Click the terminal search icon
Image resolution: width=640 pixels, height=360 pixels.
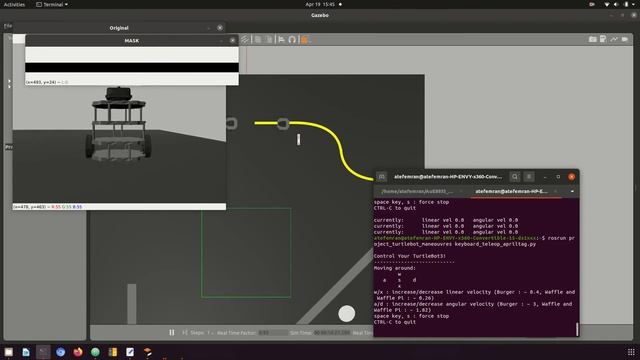(515, 177)
